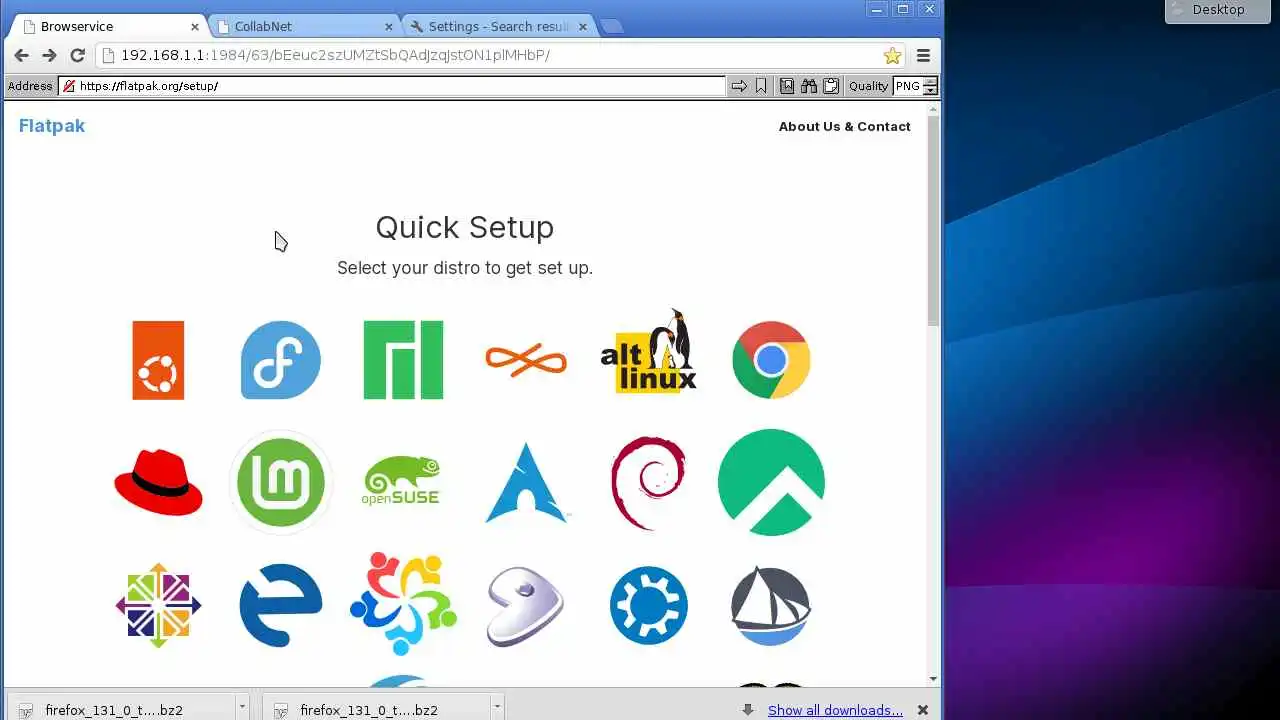Open first firefox_131 download's dropdown arrow

(x=242, y=706)
